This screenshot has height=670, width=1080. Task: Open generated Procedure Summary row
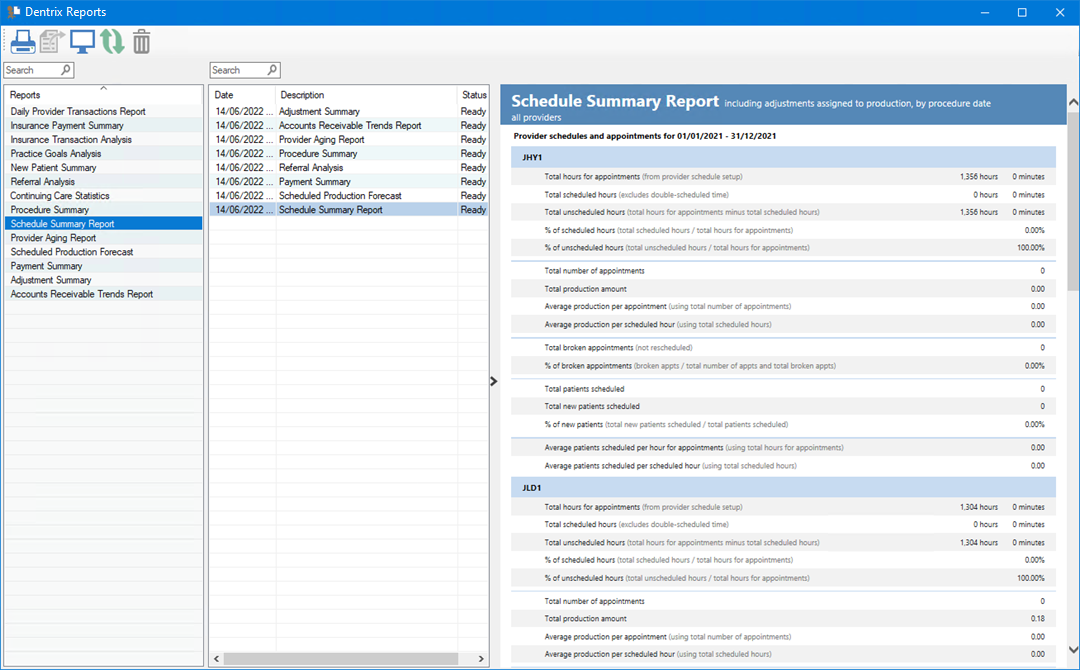click(349, 154)
